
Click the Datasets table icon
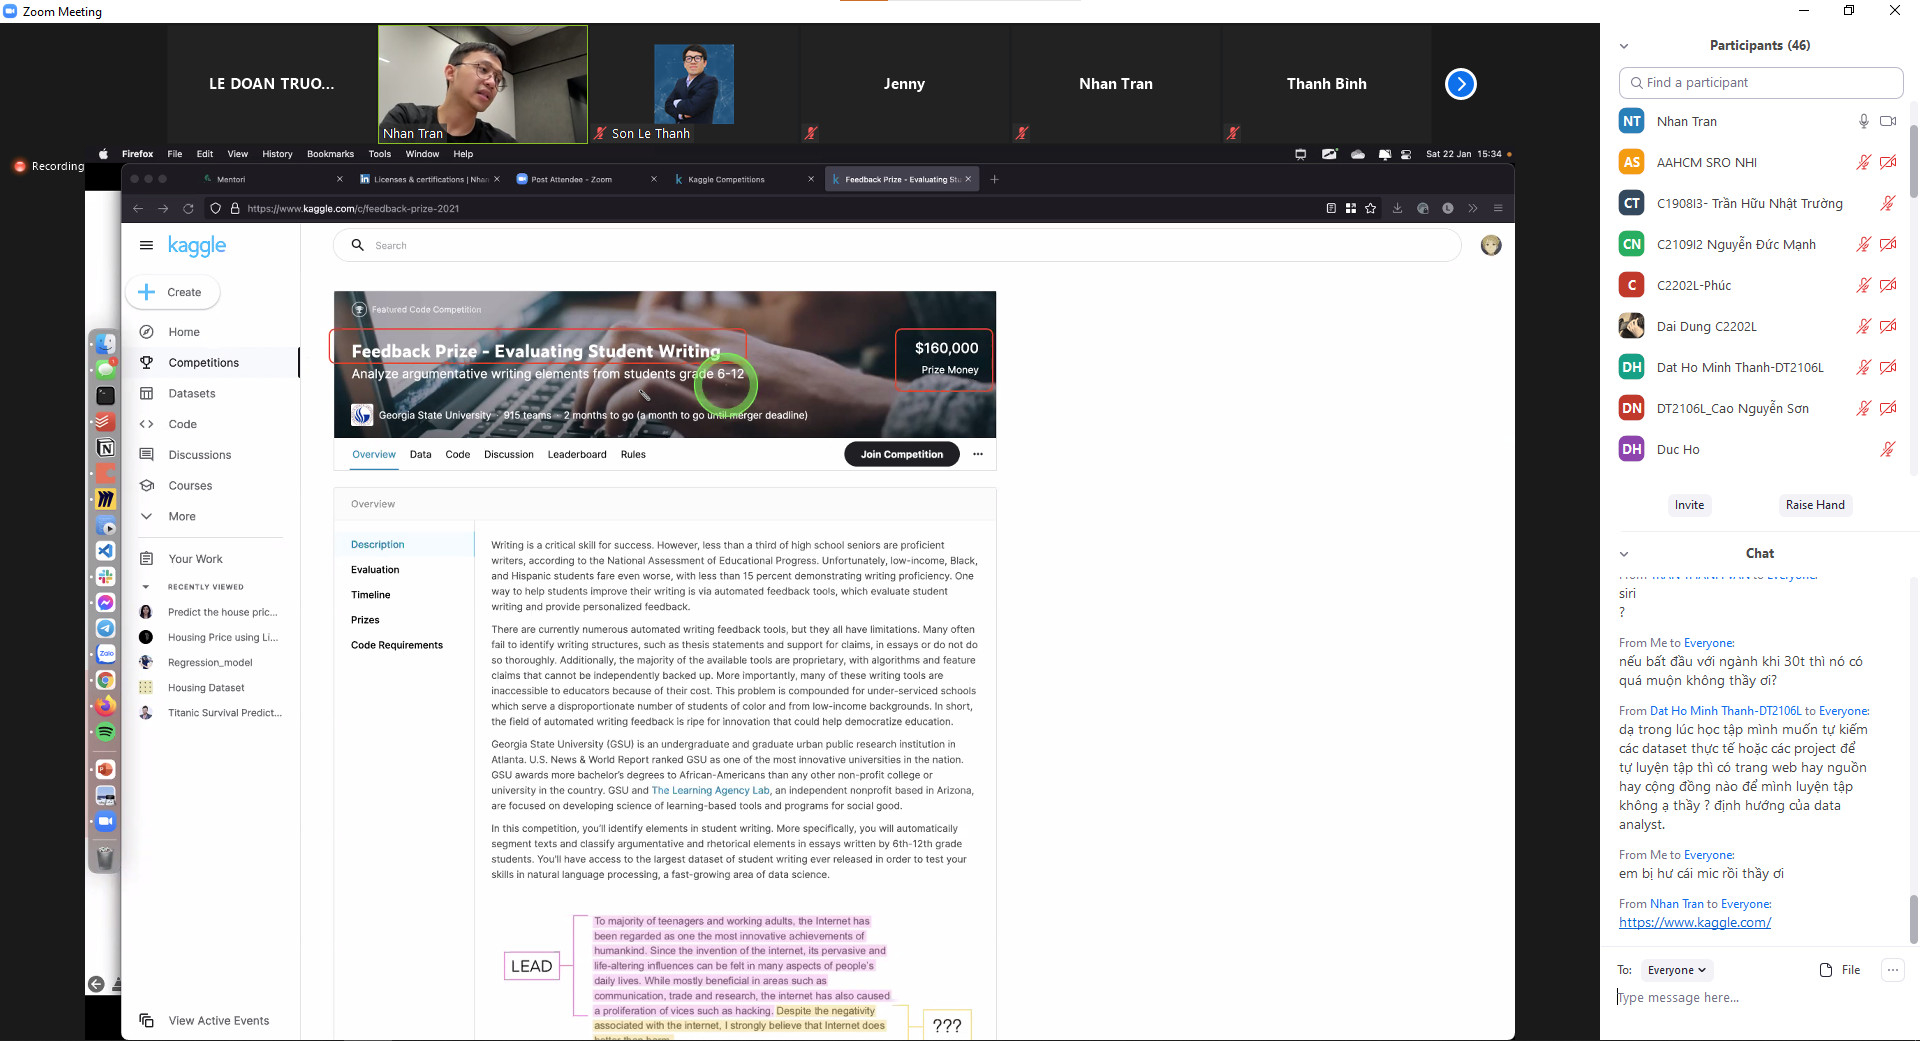coord(146,393)
